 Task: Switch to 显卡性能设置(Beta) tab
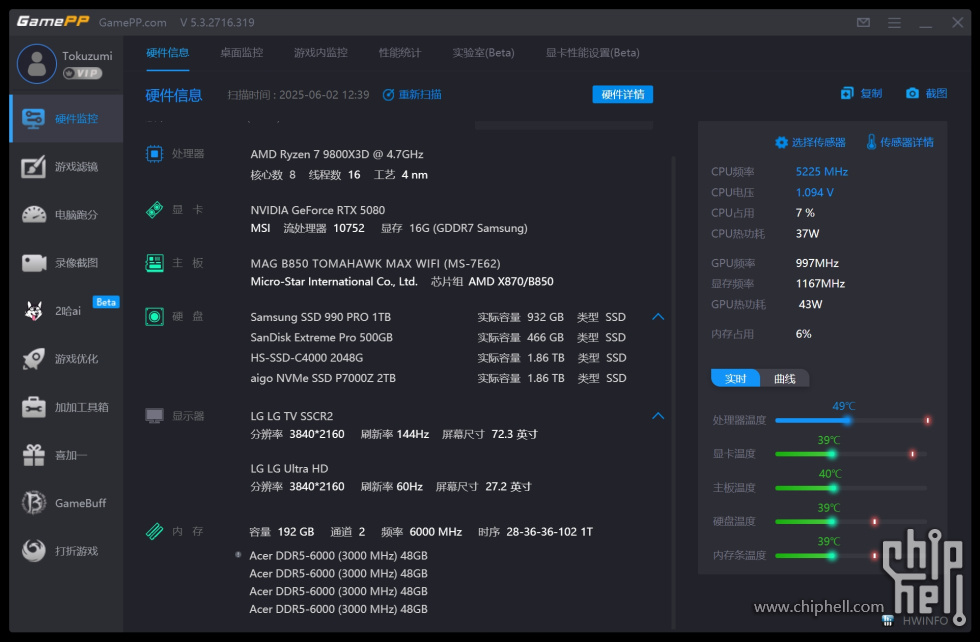pos(592,53)
